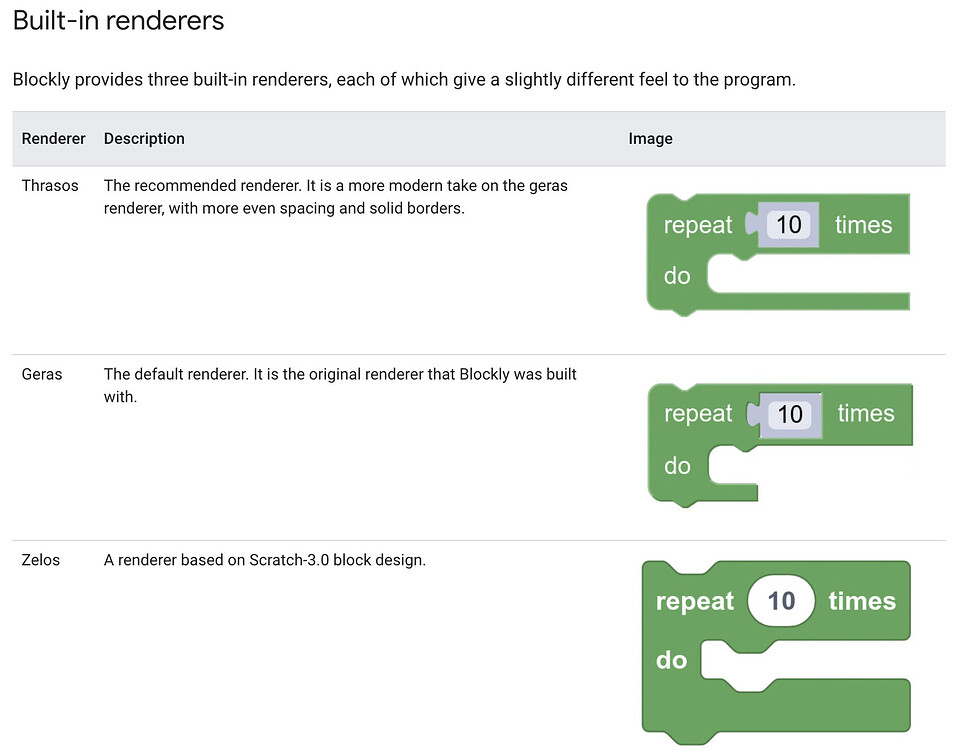
Task: Click the "Description" column header
Action: [144, 139]
